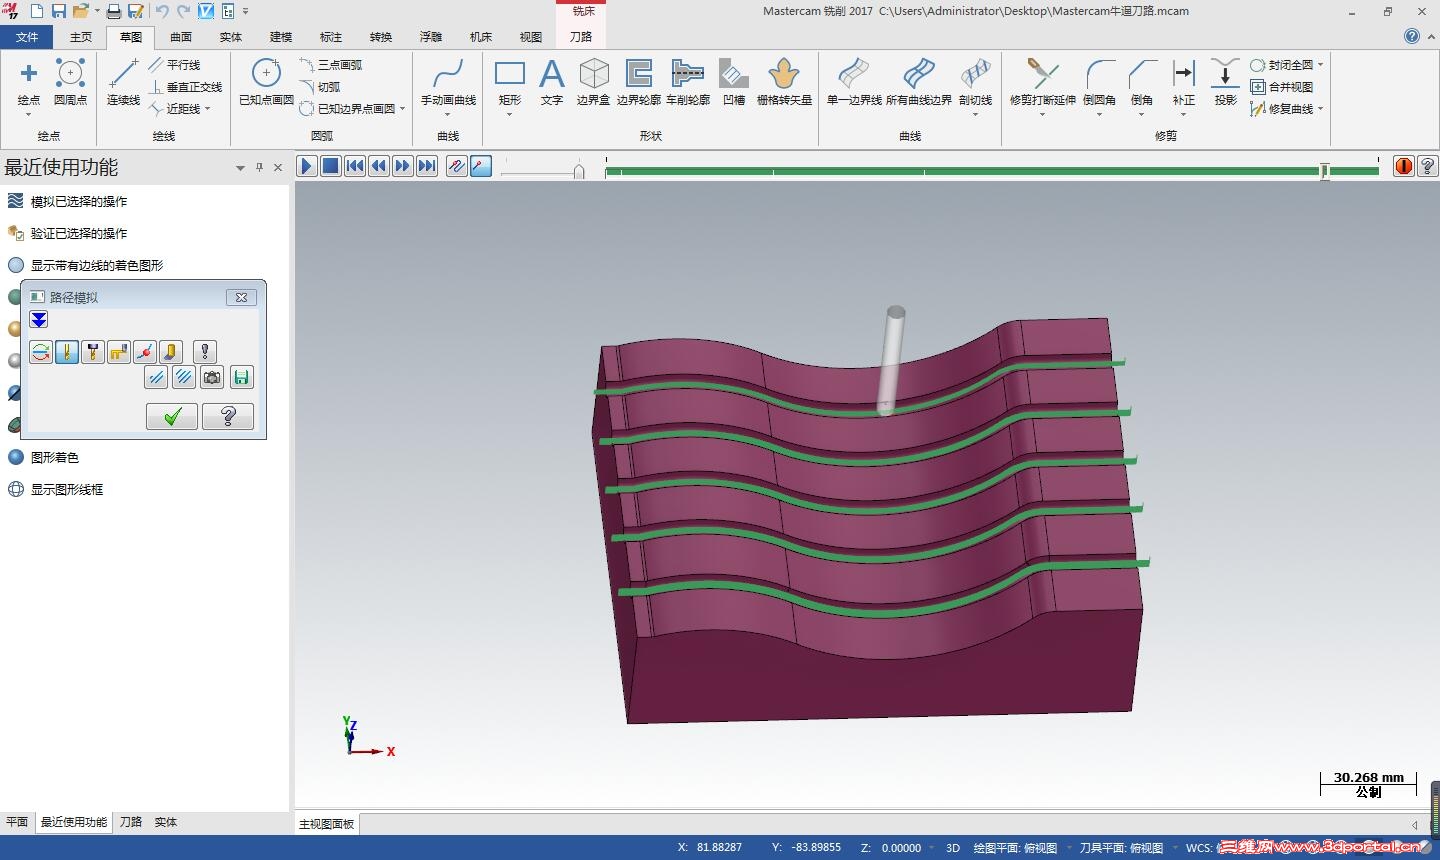Click the marker on green progress bar
The image size is (1440, 860).
(1324, 172)
